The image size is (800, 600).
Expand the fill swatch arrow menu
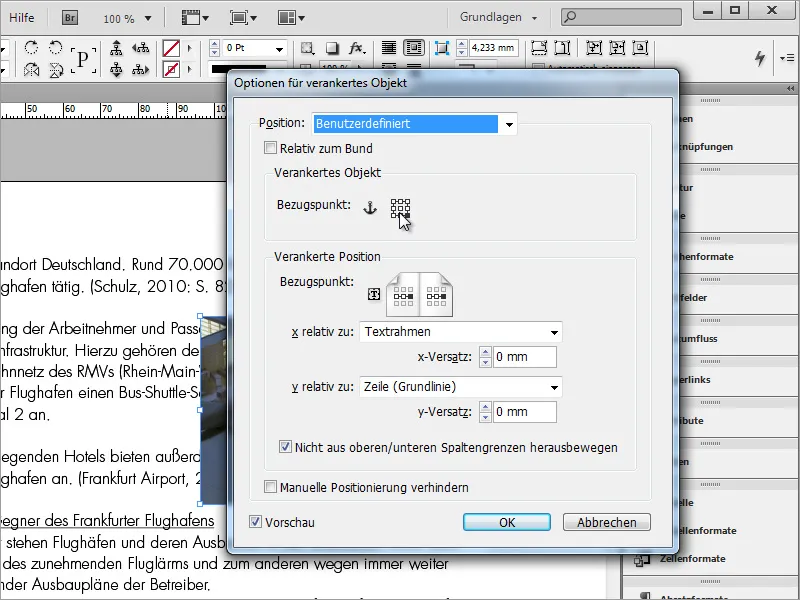pos(190,48)
